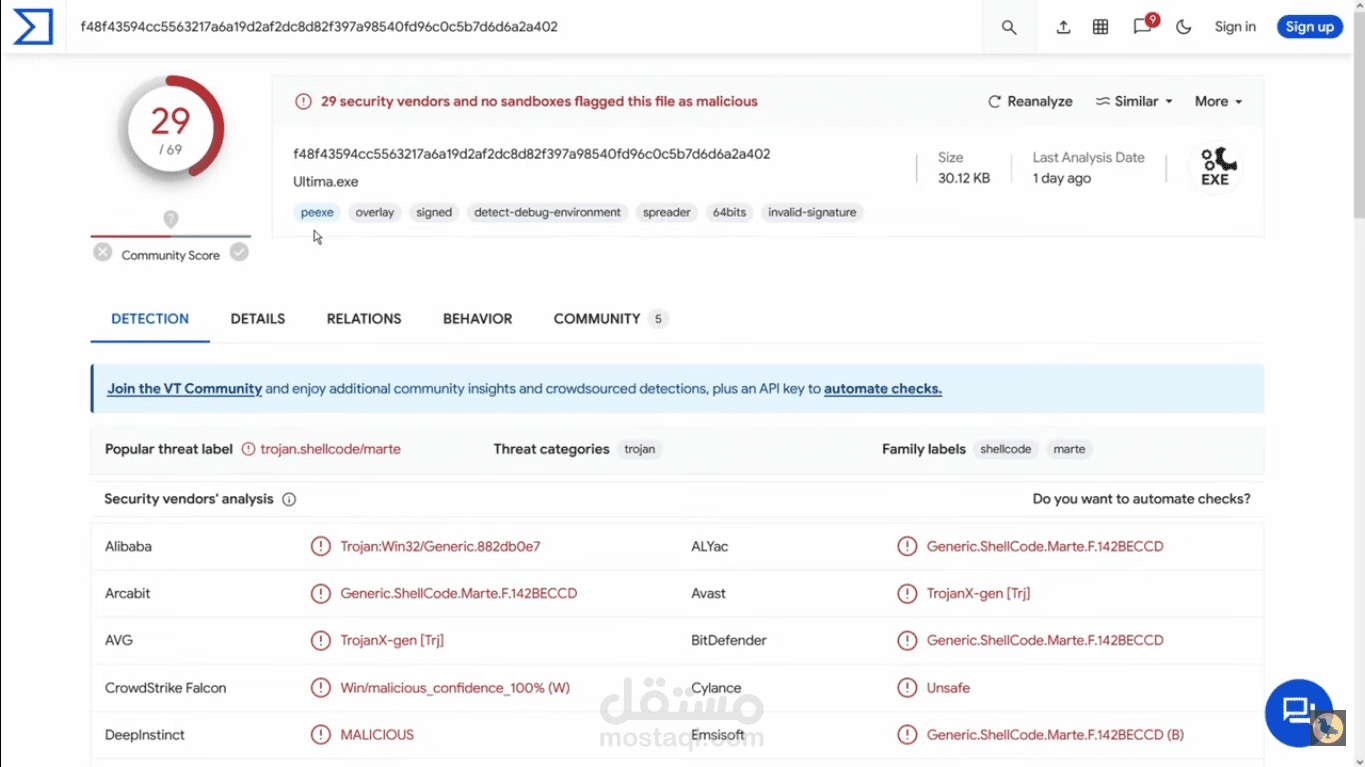
Task: Click the ALYac detection alert icon
Action: click(x=907, y=546)
